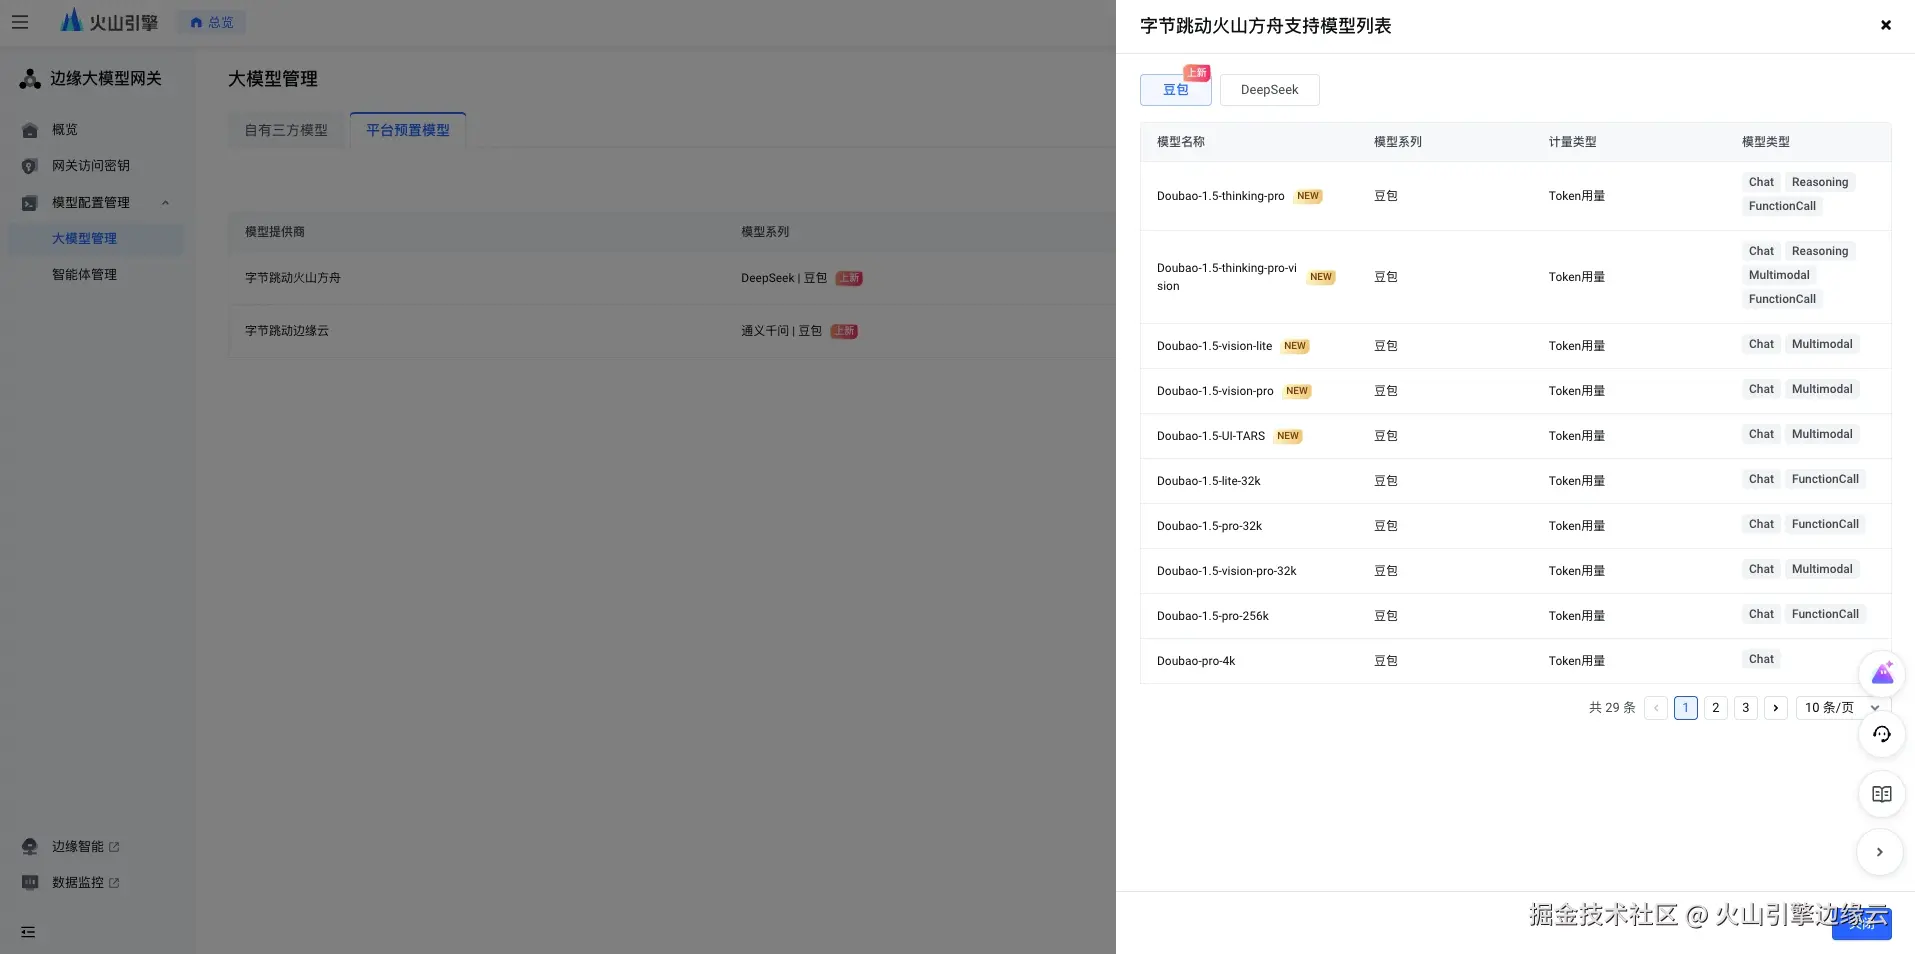This screenshot has height=954, width=1915.
Task: Open the 总览 home tab
Action: 212,22
